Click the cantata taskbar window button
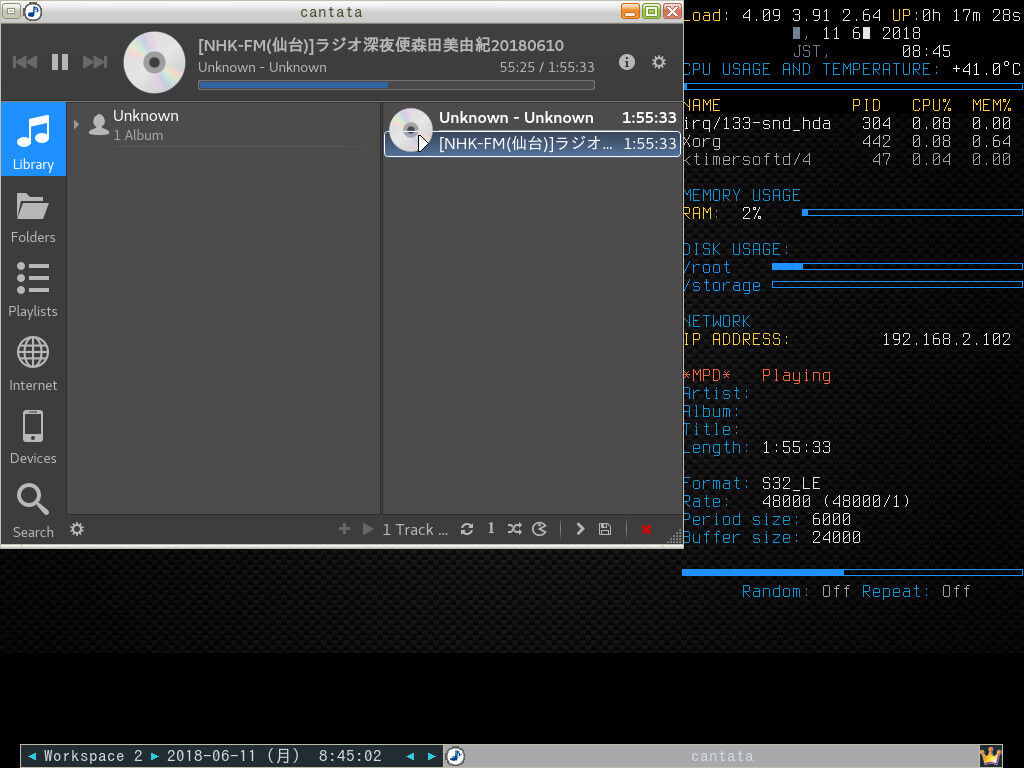This screenshot has width=1024, height=768. point(722,756)
